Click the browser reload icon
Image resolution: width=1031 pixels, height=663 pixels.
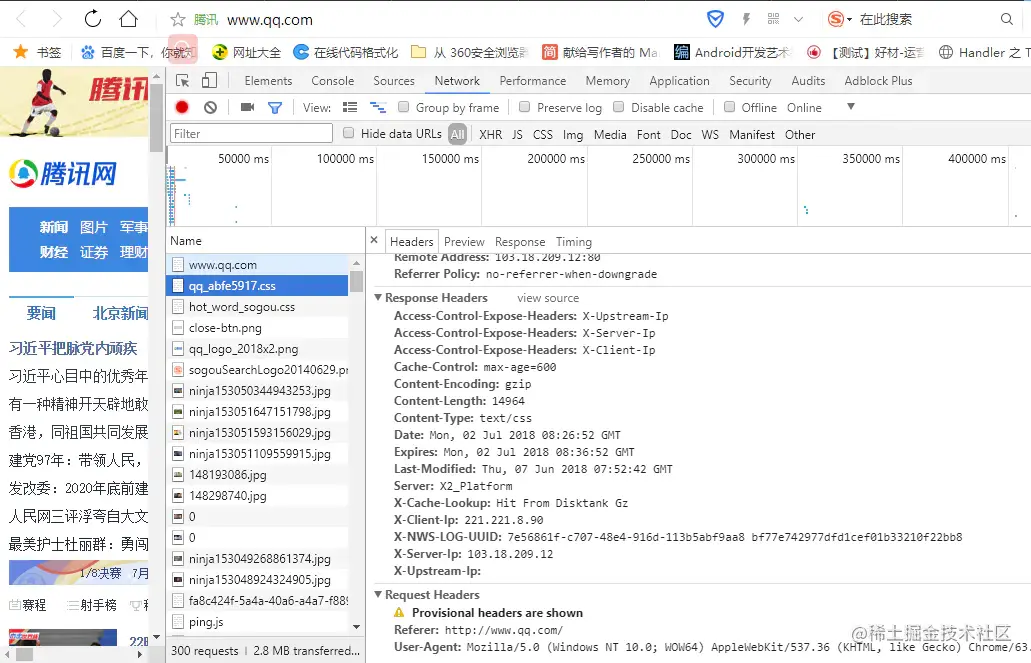point(93,18)
